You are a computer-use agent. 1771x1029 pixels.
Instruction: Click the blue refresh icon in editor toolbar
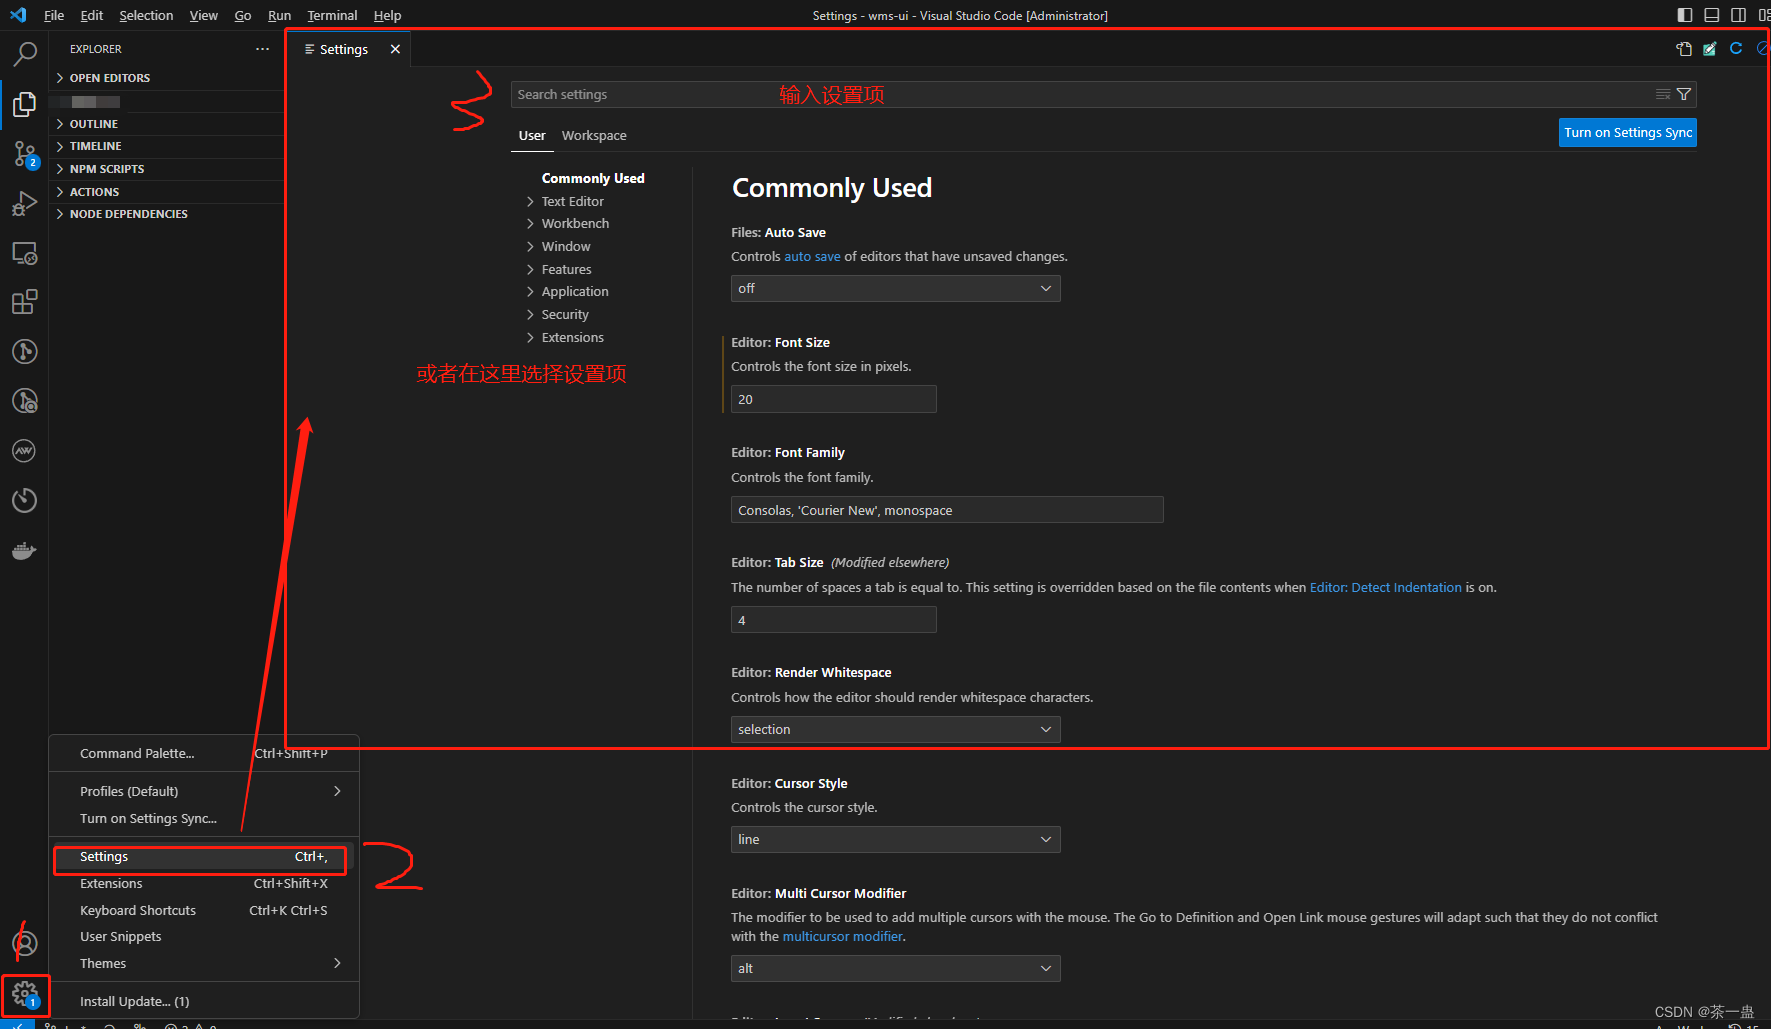1736,49
